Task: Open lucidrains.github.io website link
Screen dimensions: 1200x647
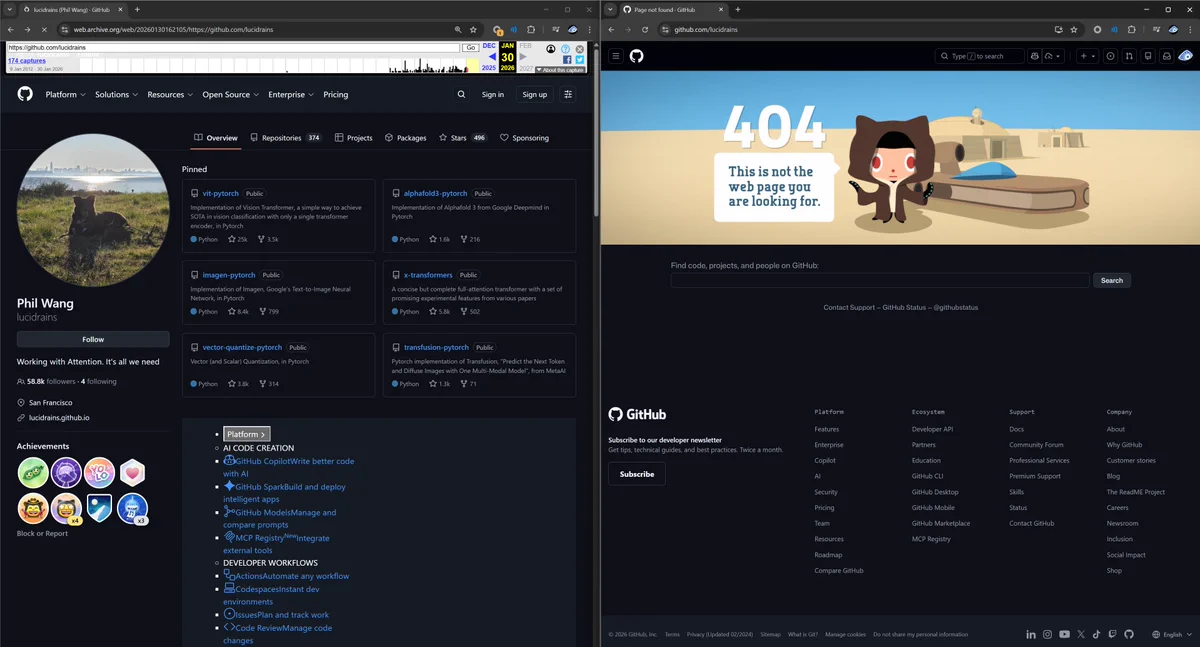Action: [x=59, y=417]
